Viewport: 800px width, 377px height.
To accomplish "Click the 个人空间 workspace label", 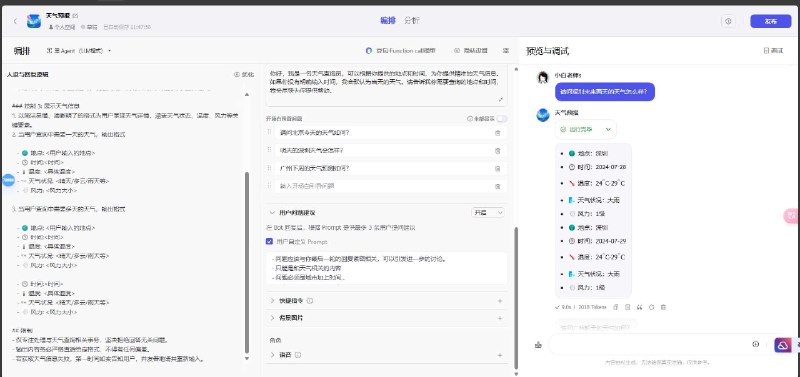I will (x=62, y=27).
